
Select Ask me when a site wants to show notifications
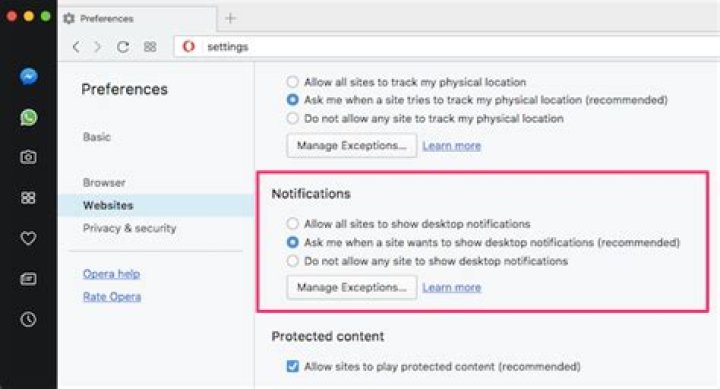292,242
